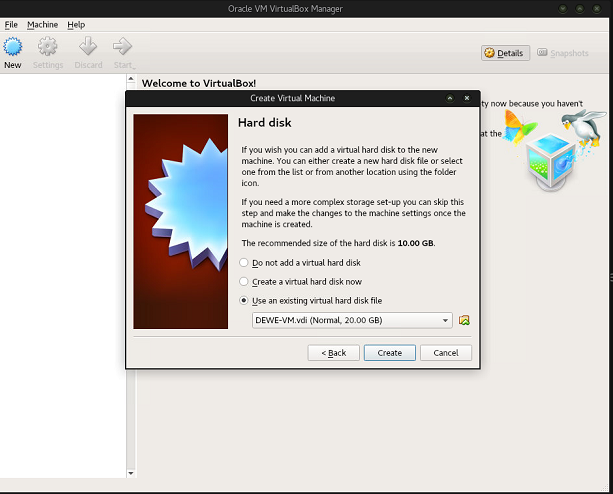Roll up the Create Virtual Machine dialog
The width and height of the screenshot is (613, 494).
(x=450, y=98)
